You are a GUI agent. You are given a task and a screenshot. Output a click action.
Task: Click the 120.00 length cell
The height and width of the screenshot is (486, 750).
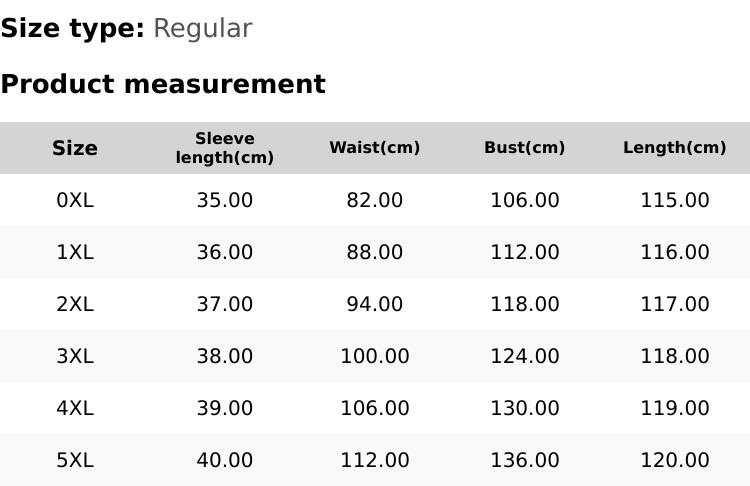coord(675,460)
